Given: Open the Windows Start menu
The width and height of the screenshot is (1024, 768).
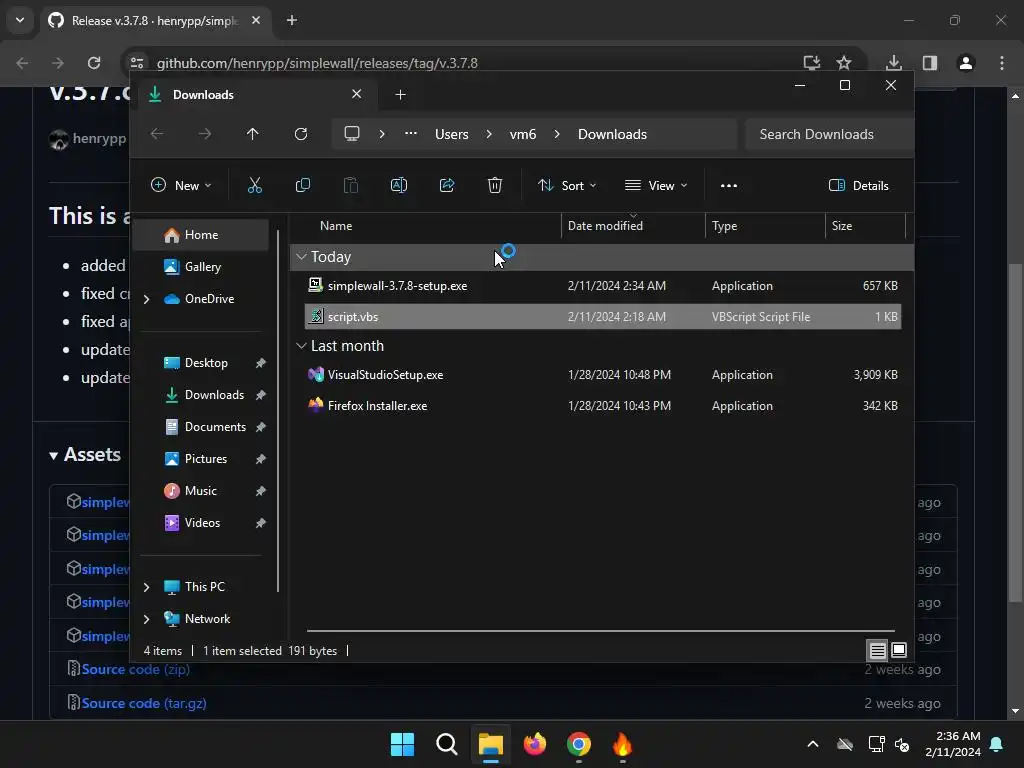Looking at the screenshot, I should [402, 744].
